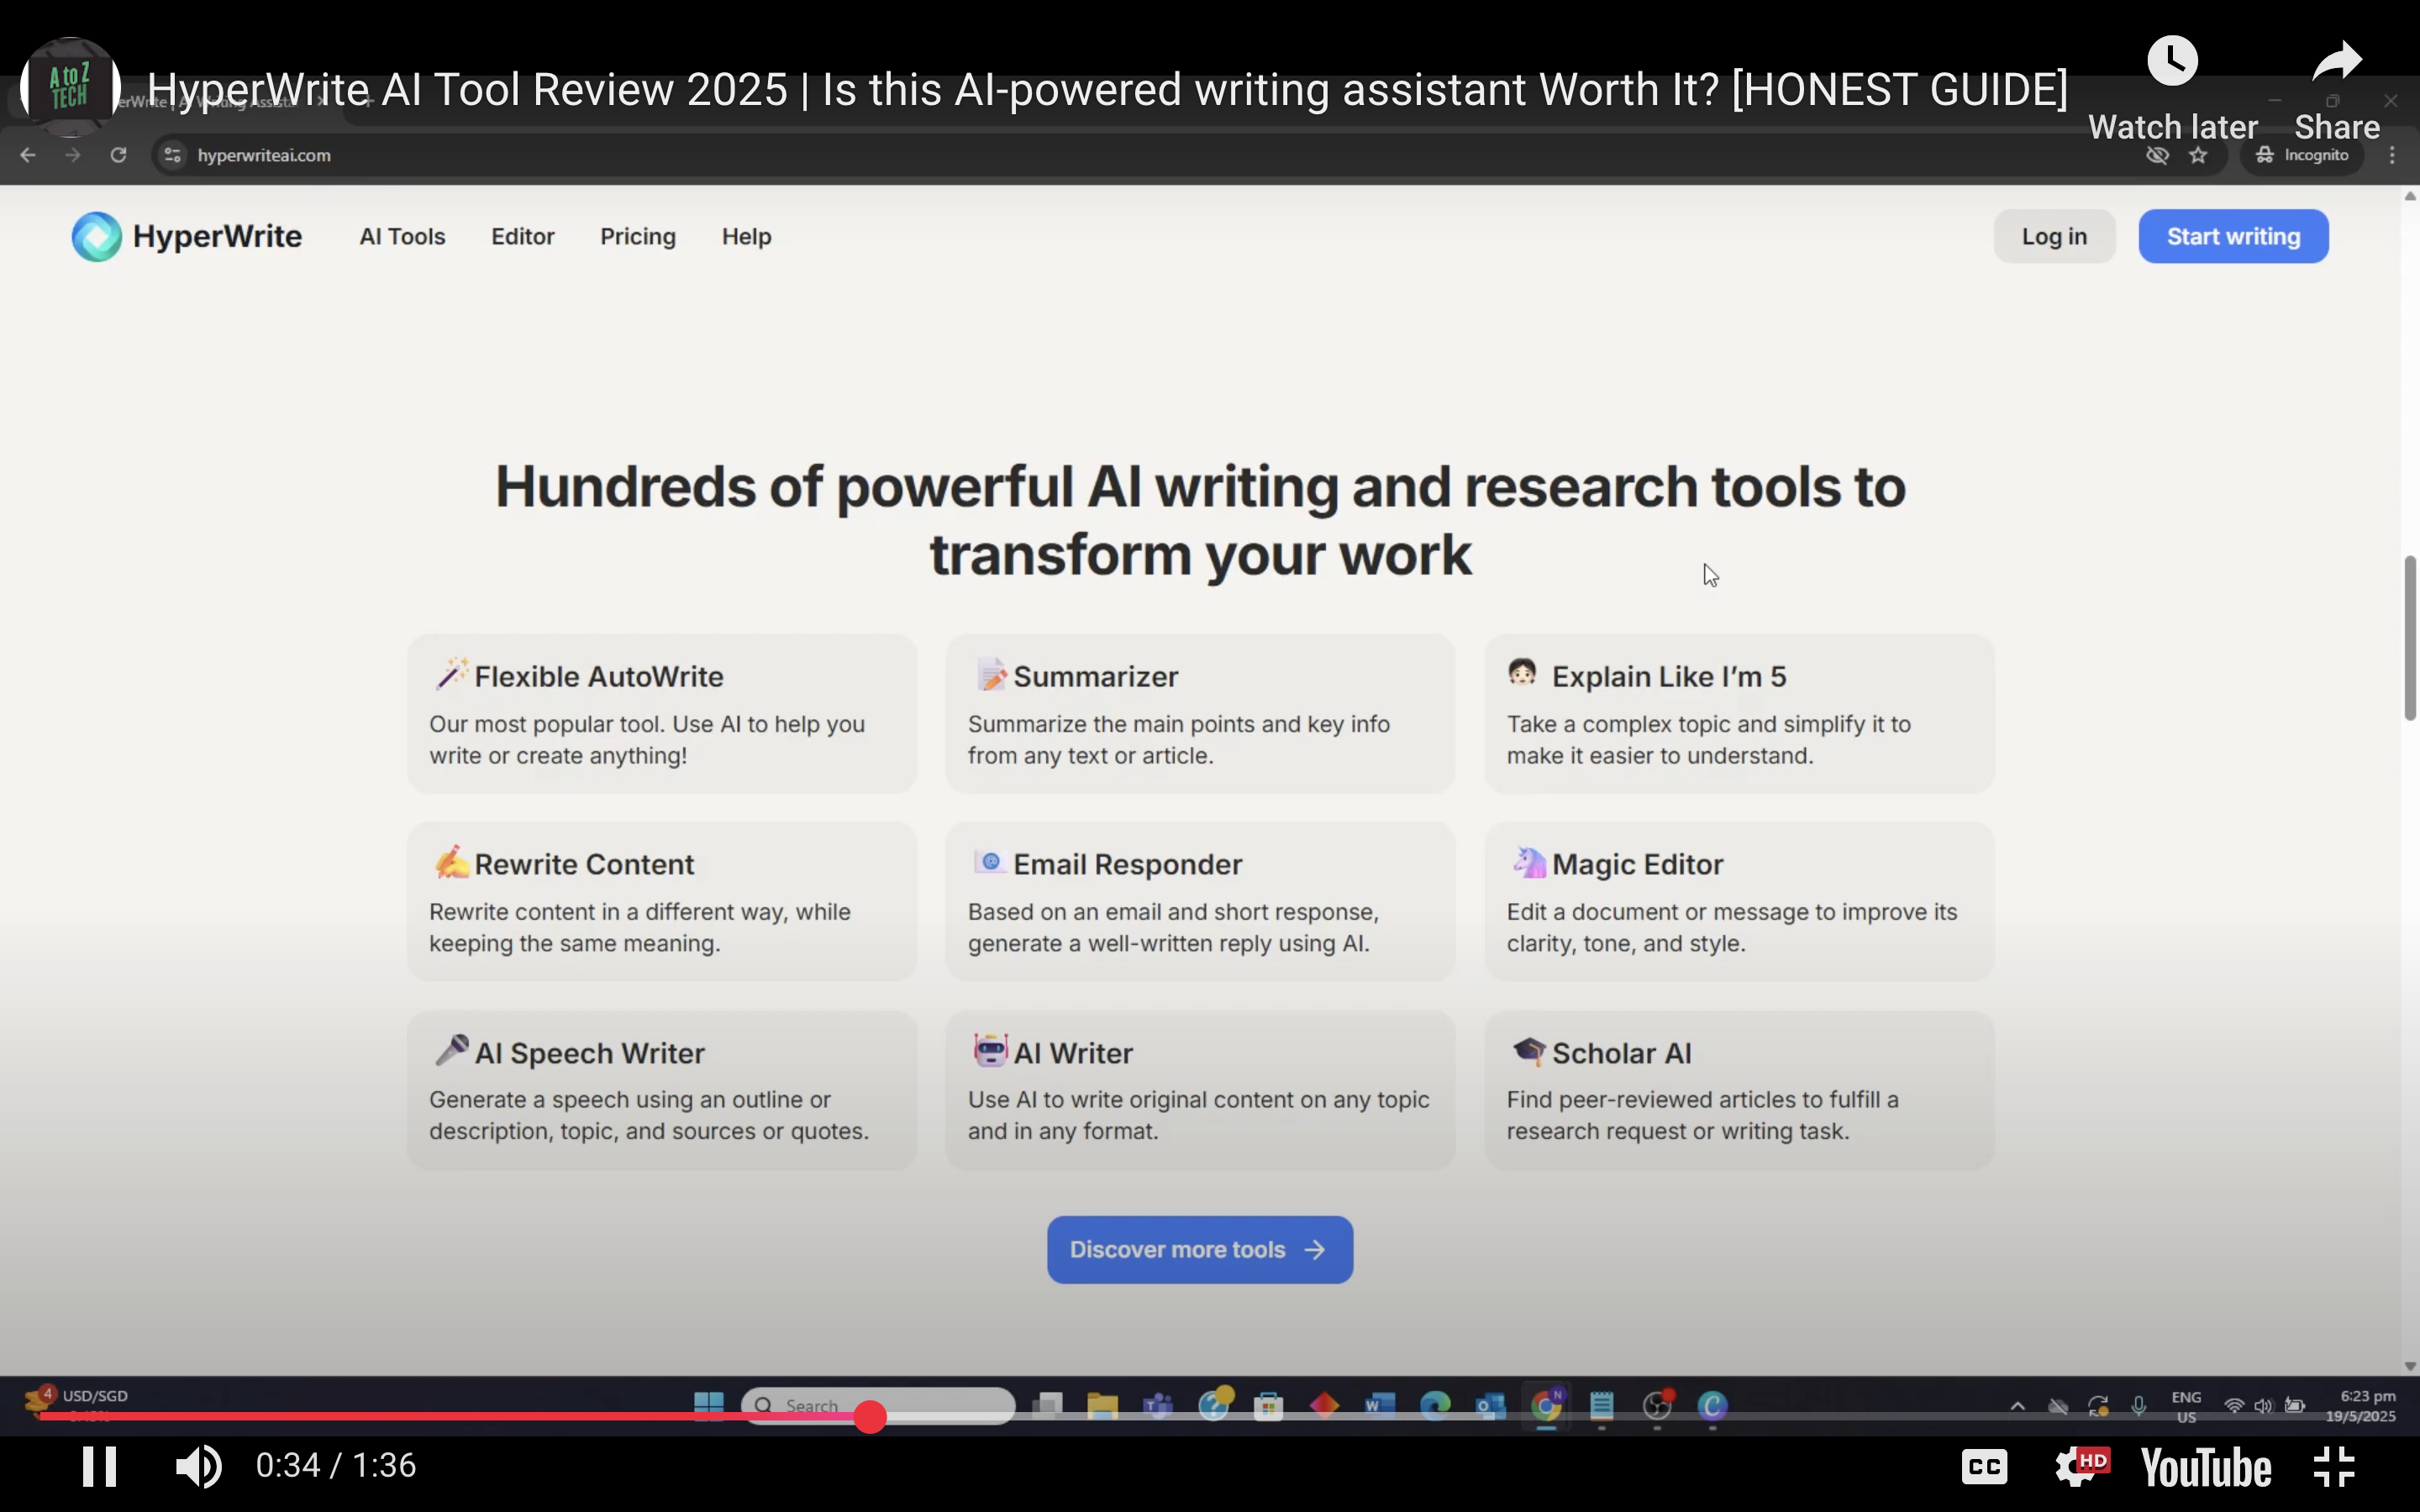
Task: Open the ENG US language switcher
Action: (x=2186, y=1406)
